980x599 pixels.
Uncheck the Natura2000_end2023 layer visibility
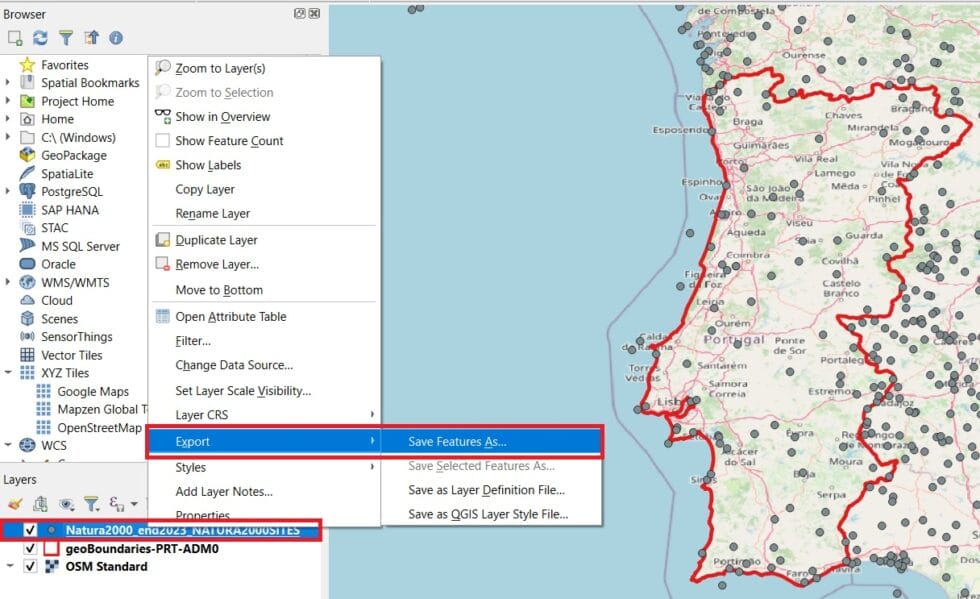pos(30,530)
